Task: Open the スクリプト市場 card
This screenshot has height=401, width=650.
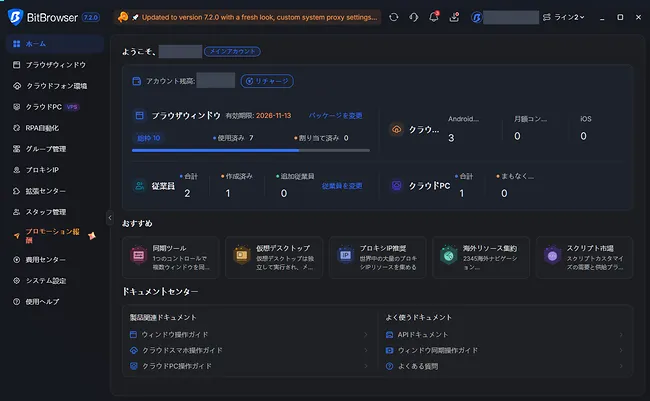Action: 584,257
